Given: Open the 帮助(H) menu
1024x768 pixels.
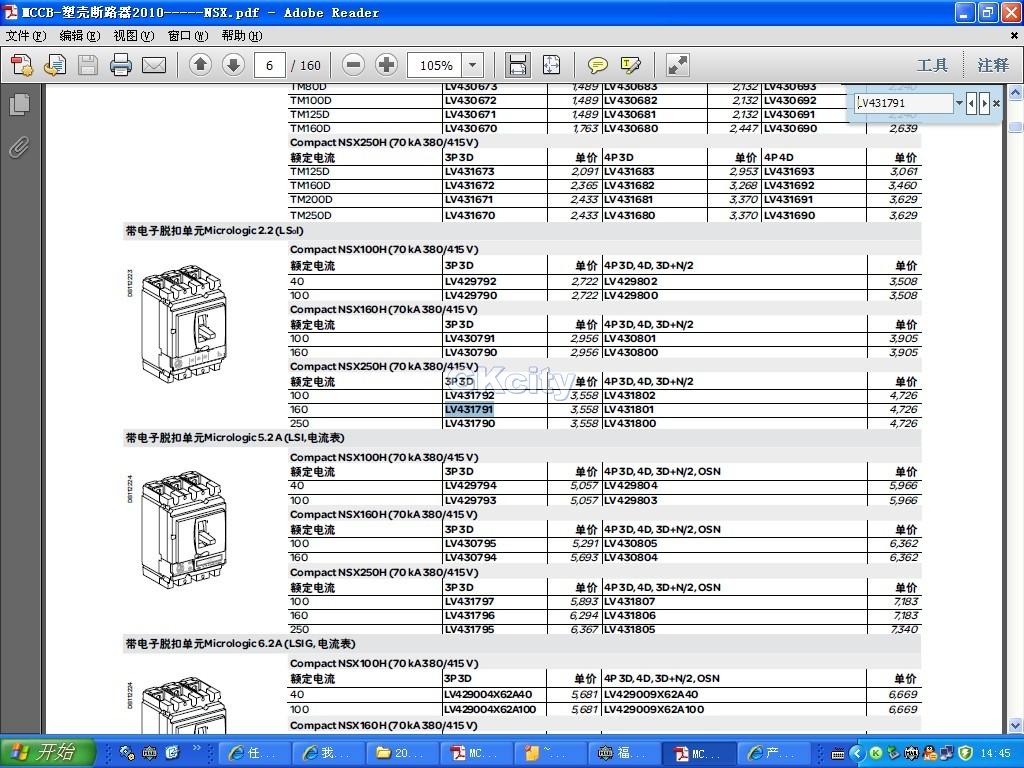Looking at the screenshot, I should tap(242, 35).
